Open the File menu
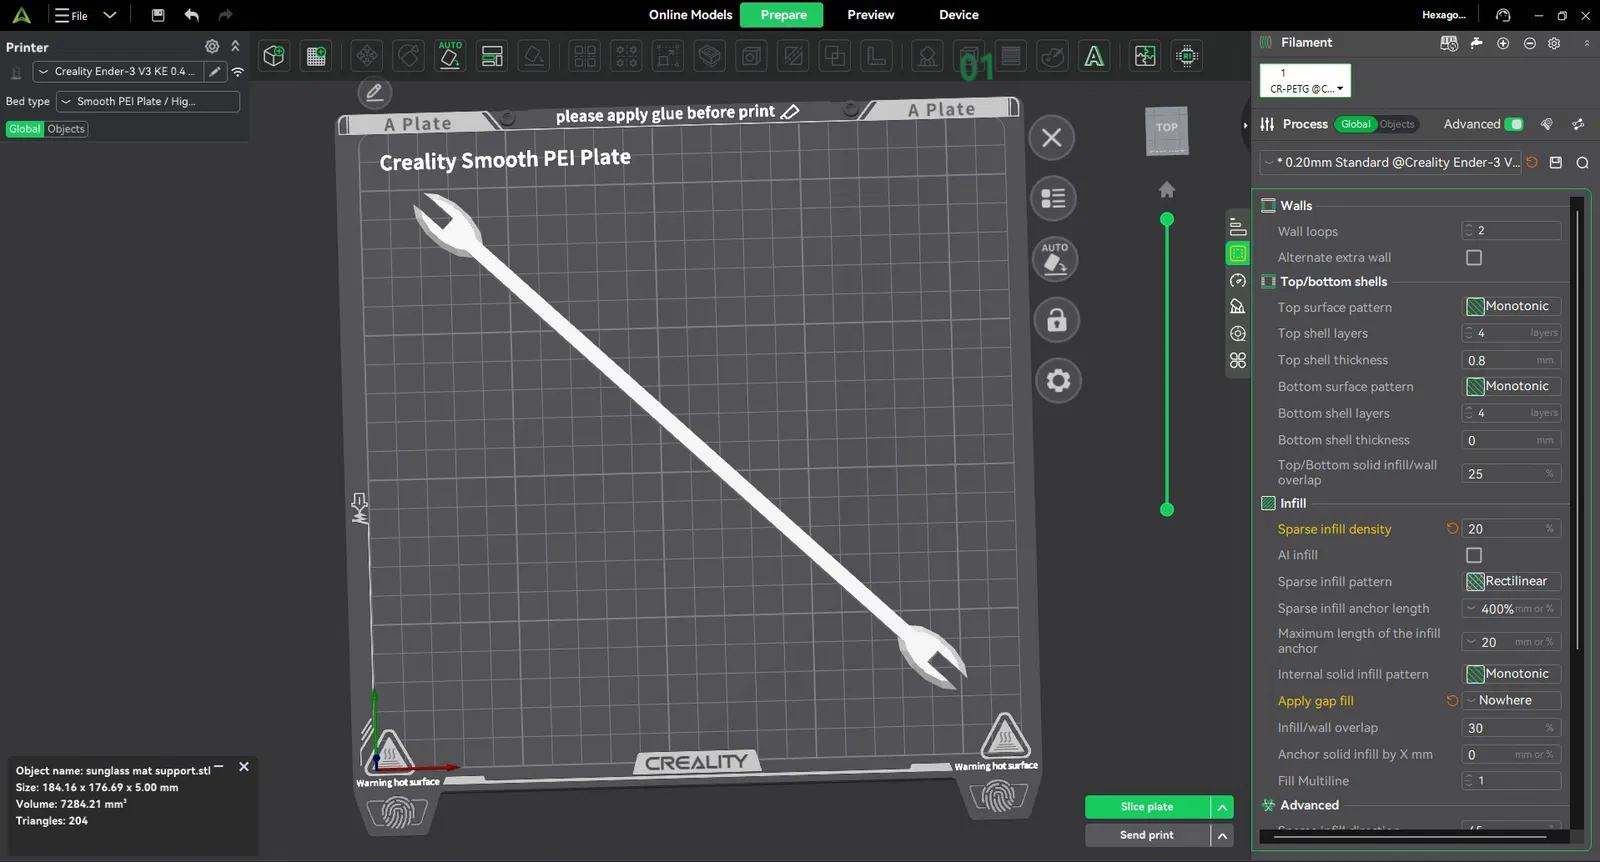Viewport: 1600px width, 862px height. 71,15
